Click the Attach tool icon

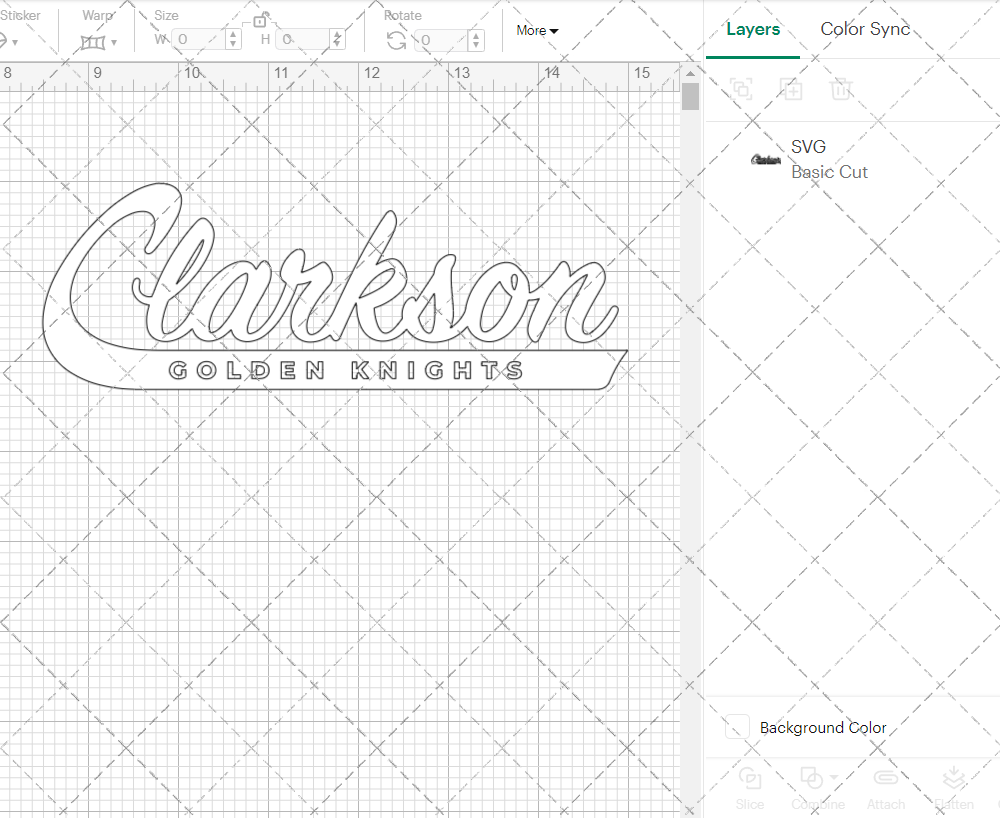click(x=886, y=778)
